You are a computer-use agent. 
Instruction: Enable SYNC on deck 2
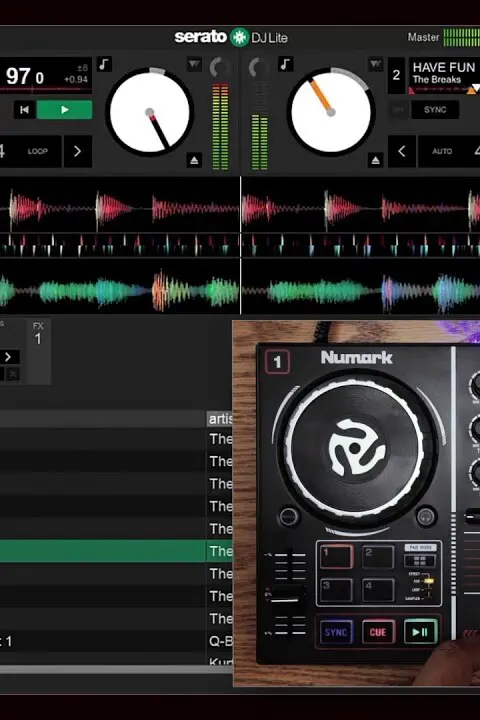435,110
